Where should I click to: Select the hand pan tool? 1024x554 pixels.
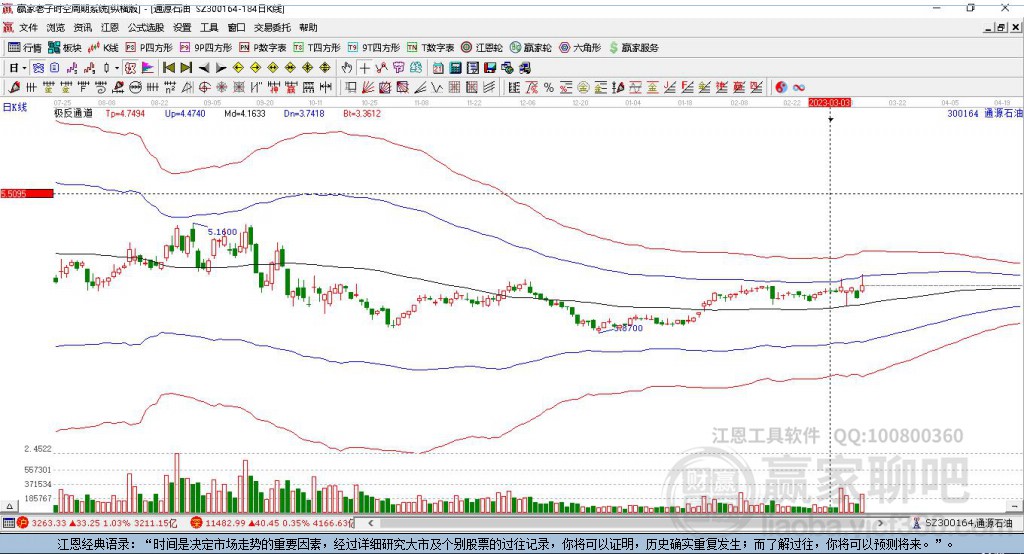tap(347, 68)
